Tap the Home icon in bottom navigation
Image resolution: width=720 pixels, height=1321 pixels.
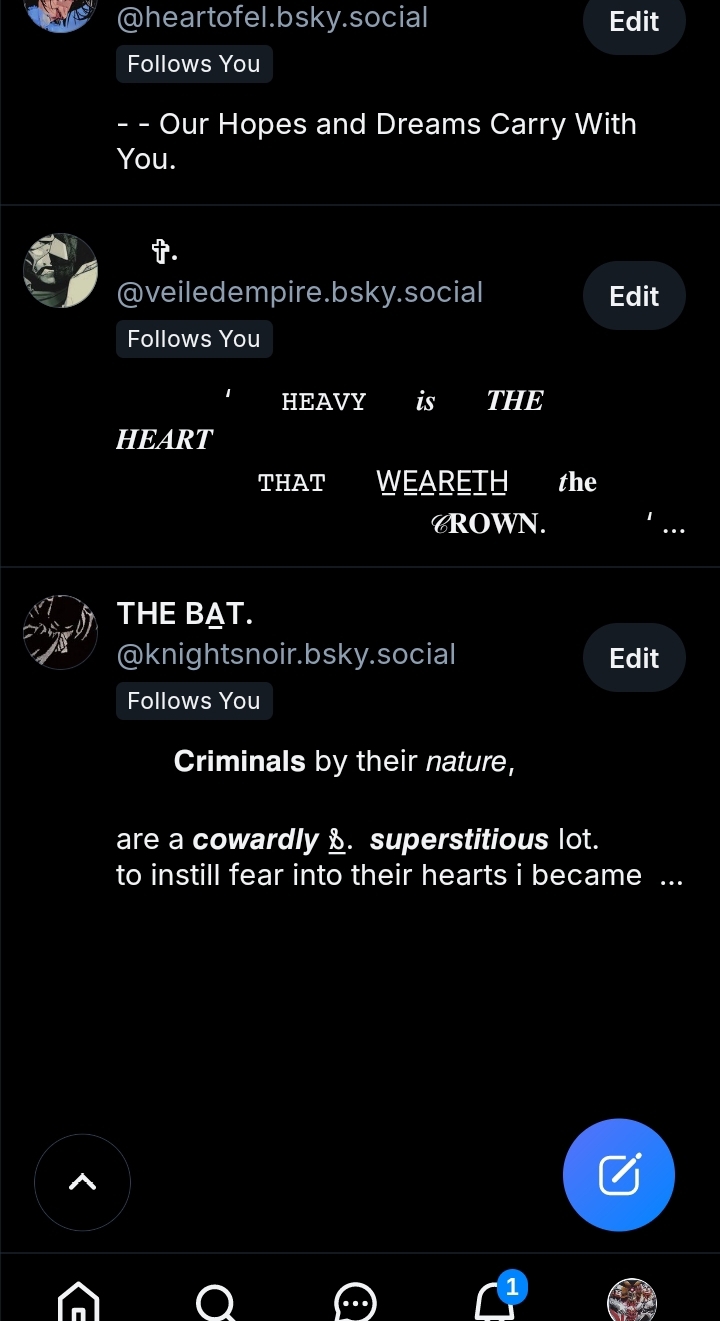[x=79, y=1301]
